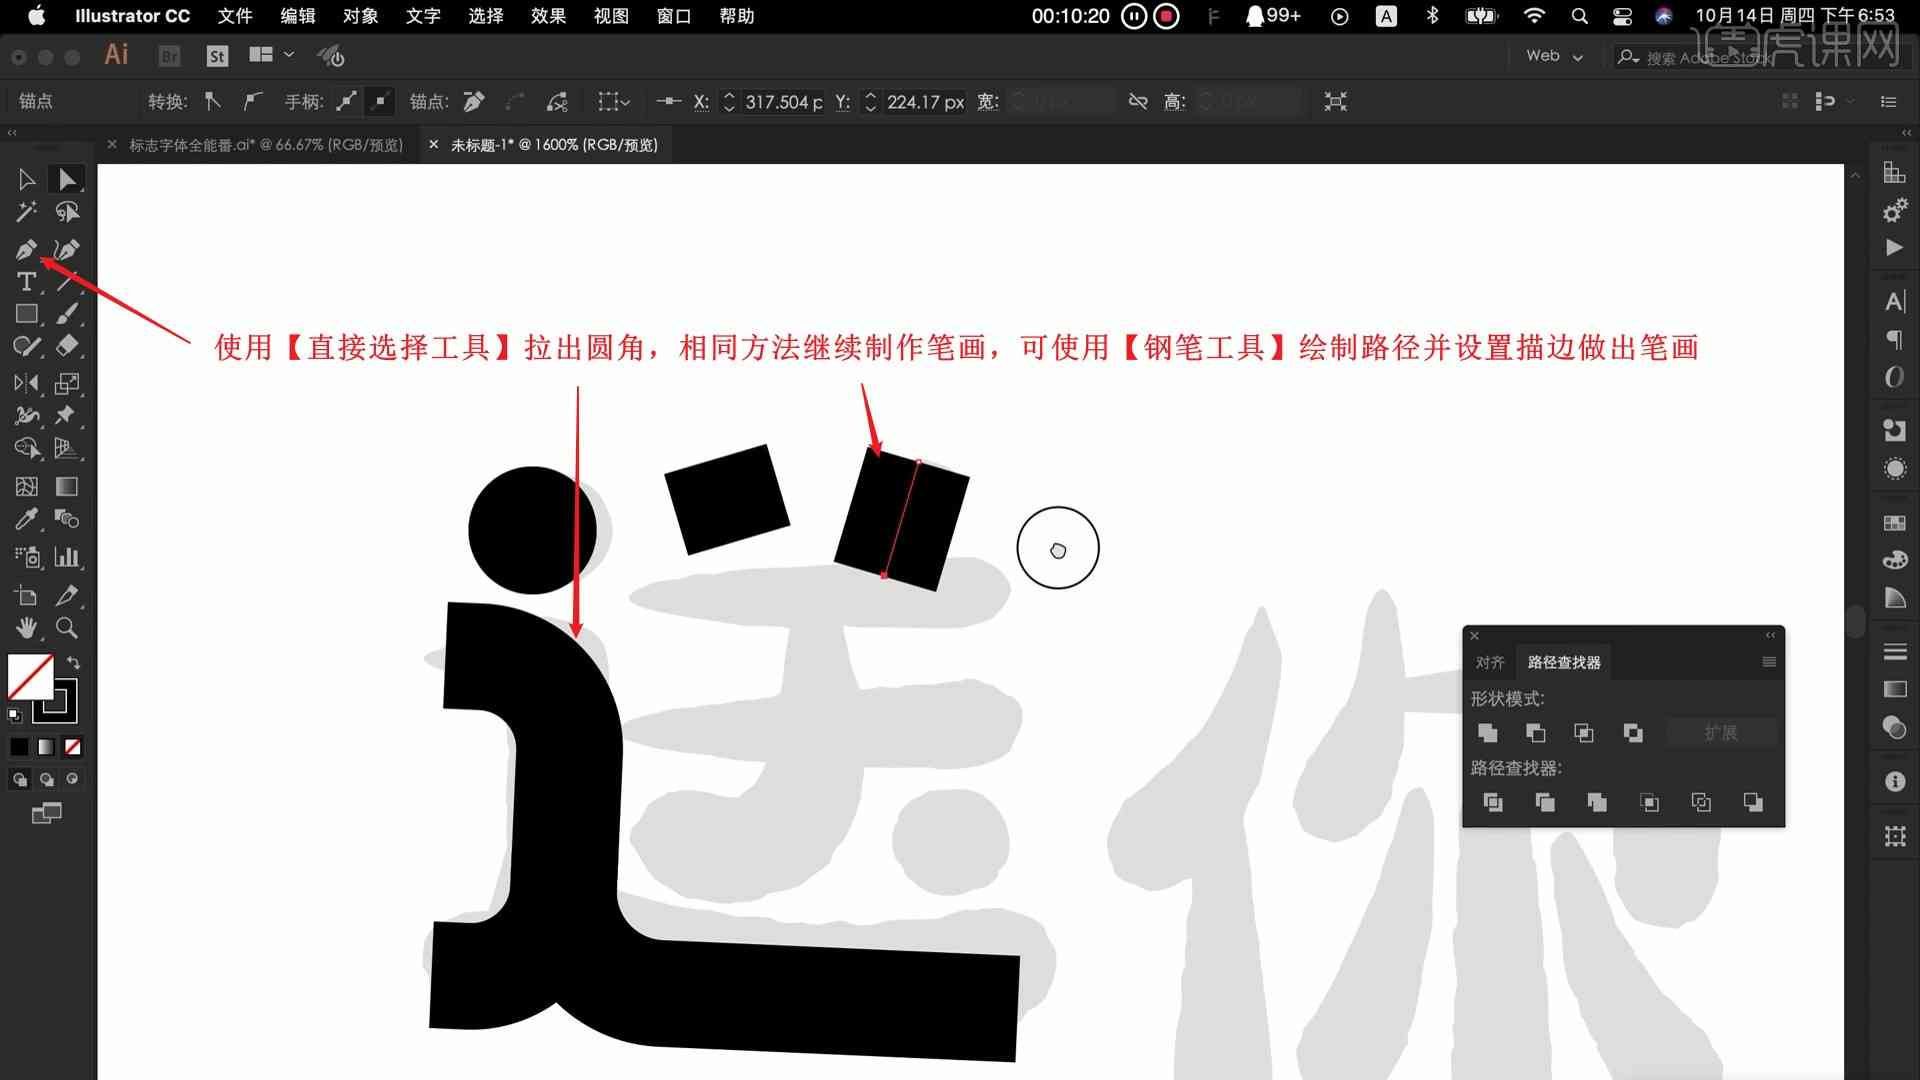Select the Type tool
Screen dimensions: 1920x1080
(24, 281)
